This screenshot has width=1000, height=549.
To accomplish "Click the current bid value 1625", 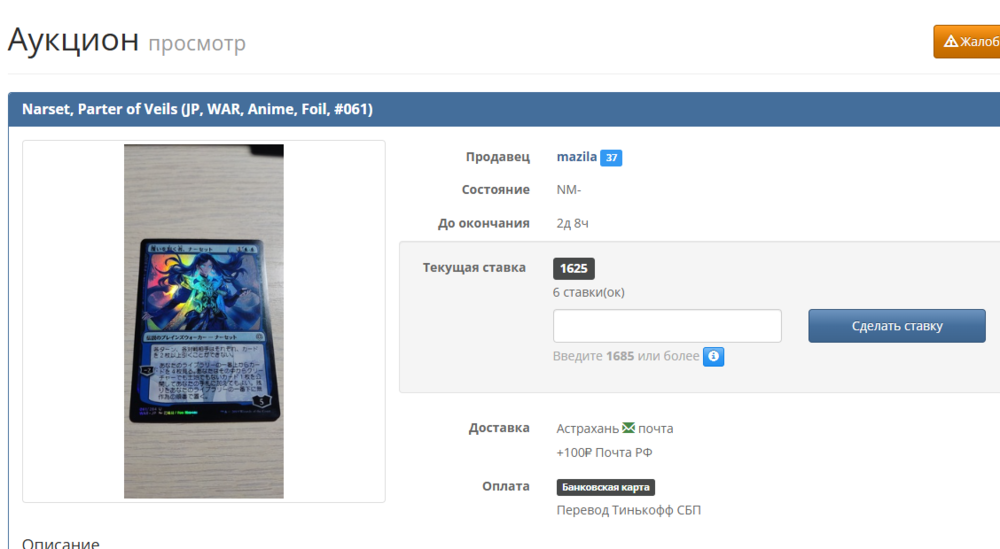I will coord(573,268).
